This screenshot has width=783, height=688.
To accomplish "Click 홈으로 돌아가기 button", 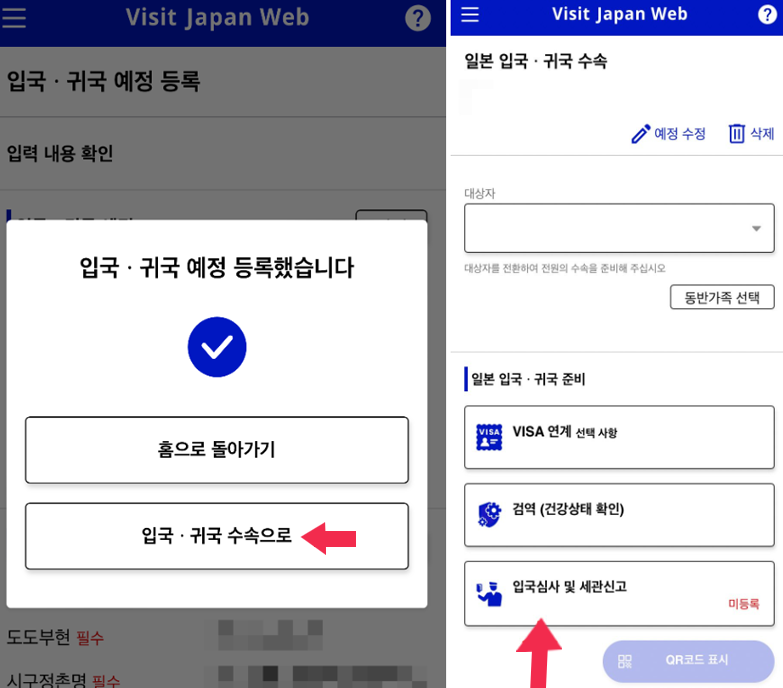I will coord(217,450).
